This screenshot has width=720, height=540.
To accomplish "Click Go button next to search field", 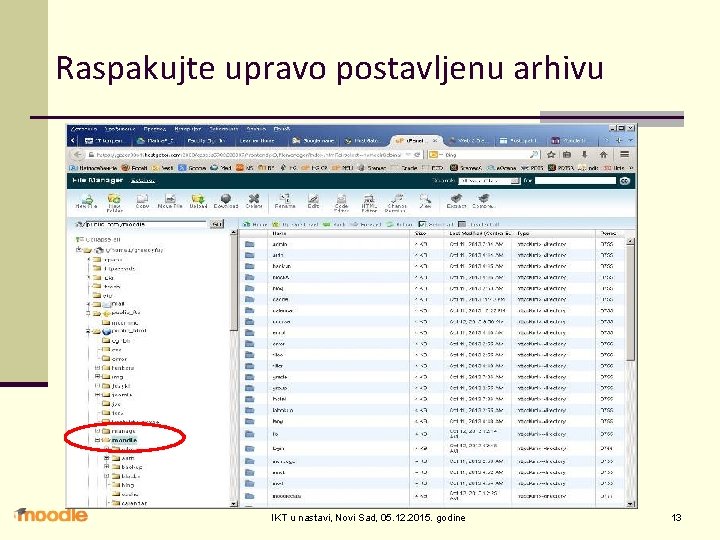I will point(624,181).
